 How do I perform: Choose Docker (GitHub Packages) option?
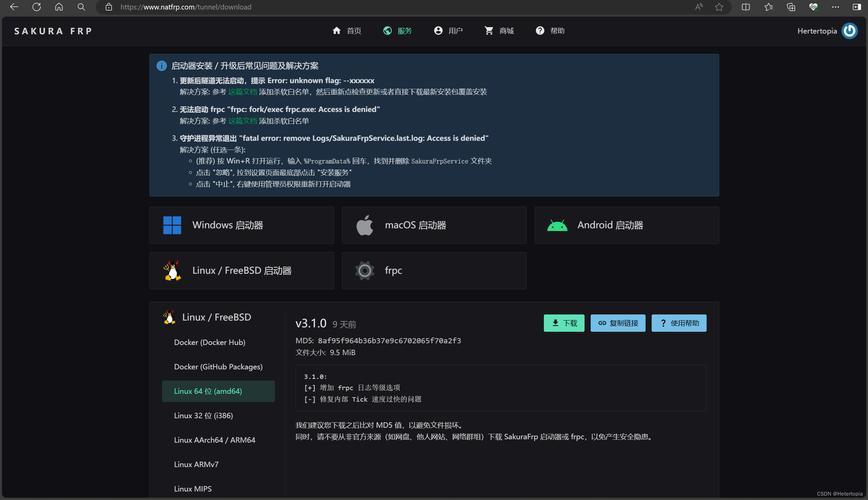(x=218, y=367)
